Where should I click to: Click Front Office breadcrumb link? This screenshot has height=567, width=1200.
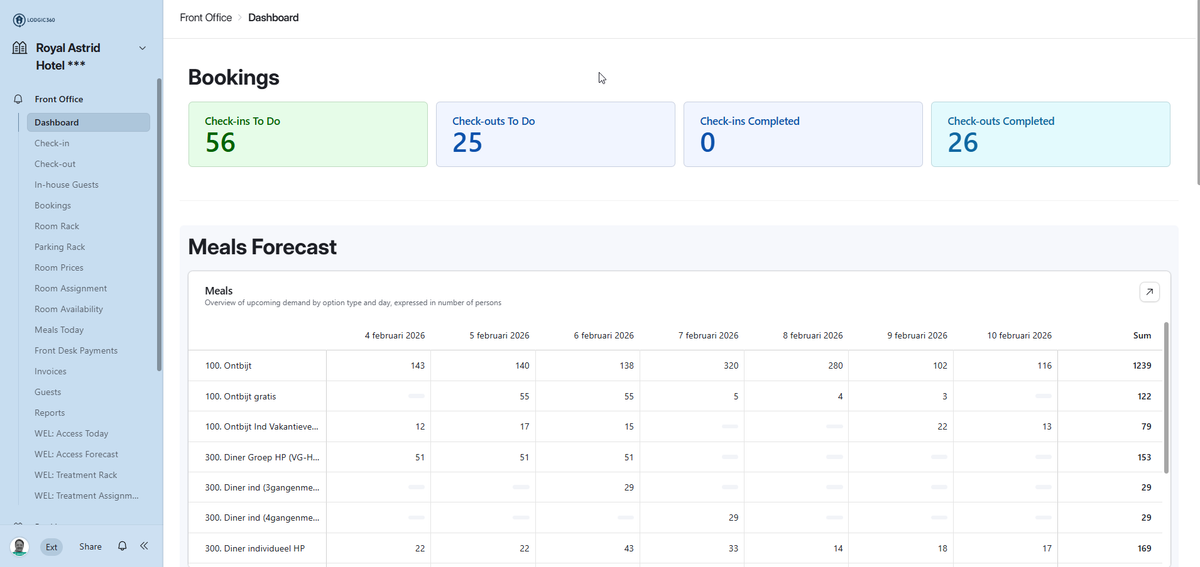pos(206,18)
